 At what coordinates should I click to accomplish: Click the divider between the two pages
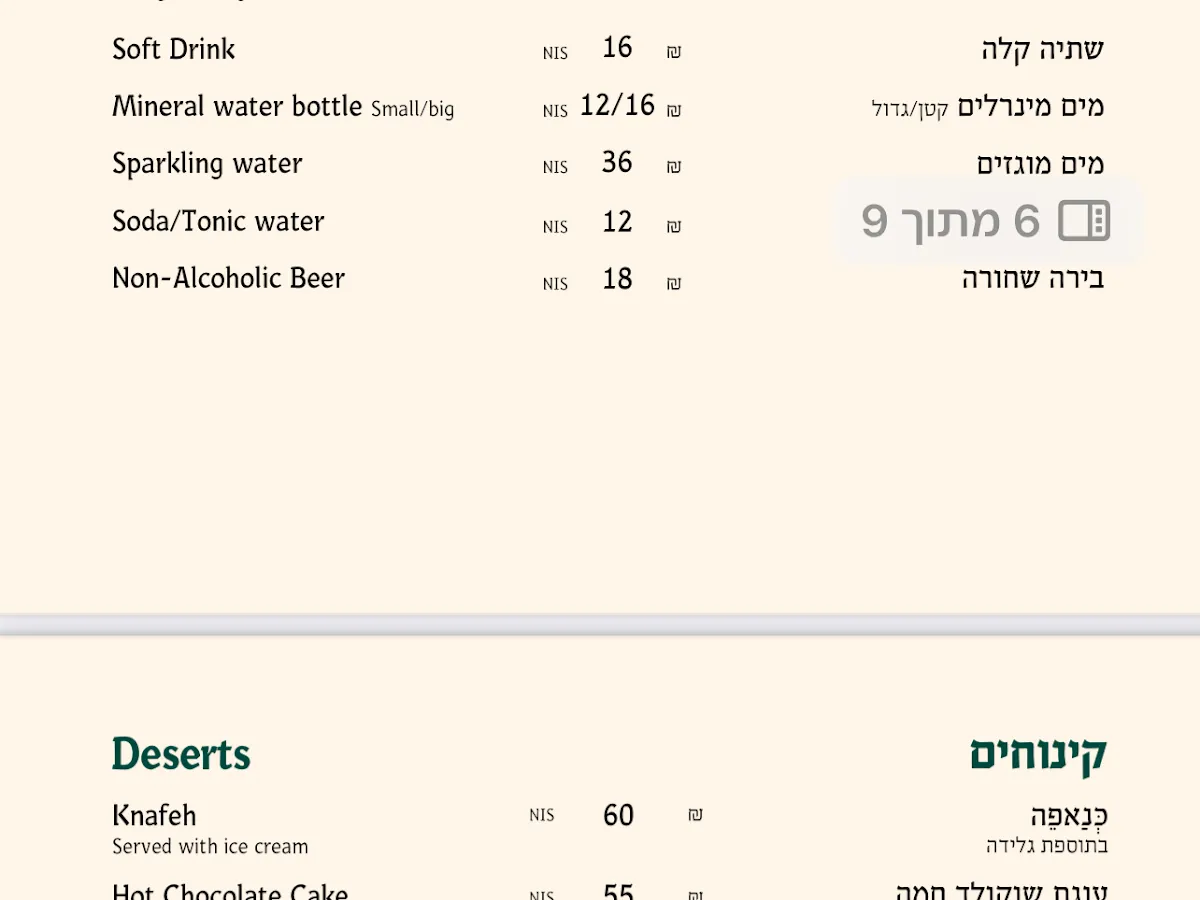tap(600, 624)
